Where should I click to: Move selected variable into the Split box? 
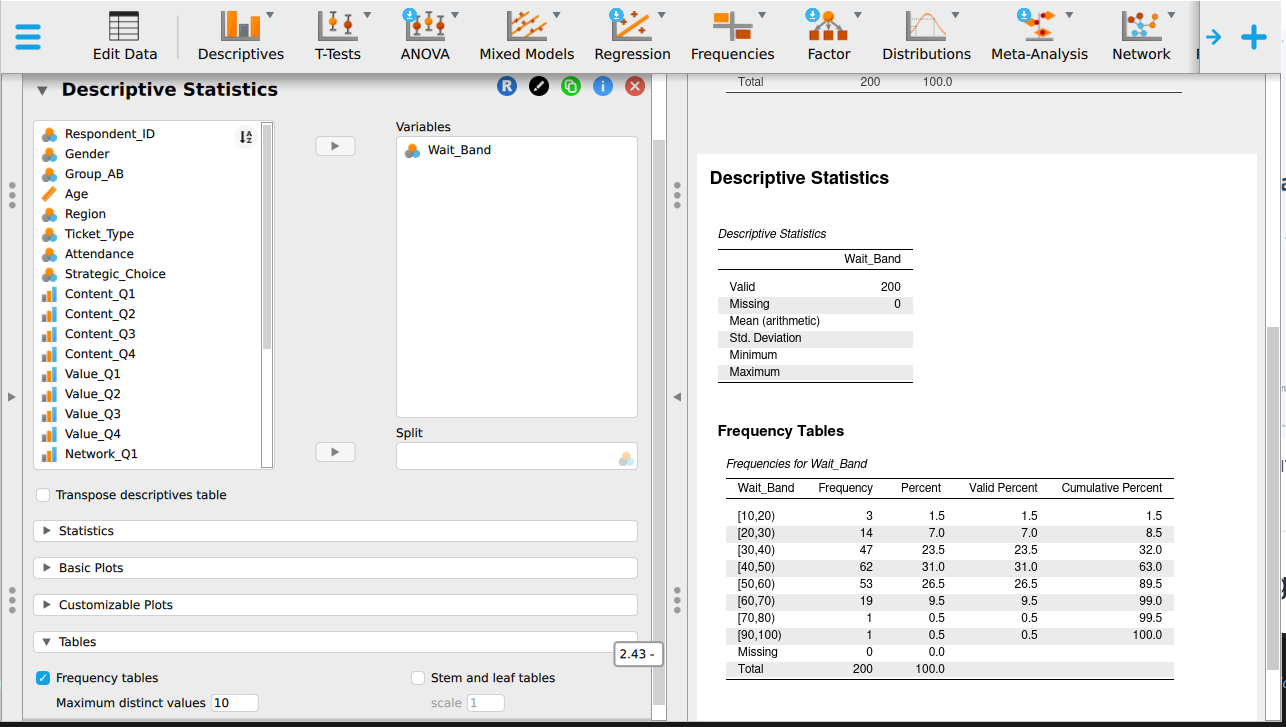point(335,452)
